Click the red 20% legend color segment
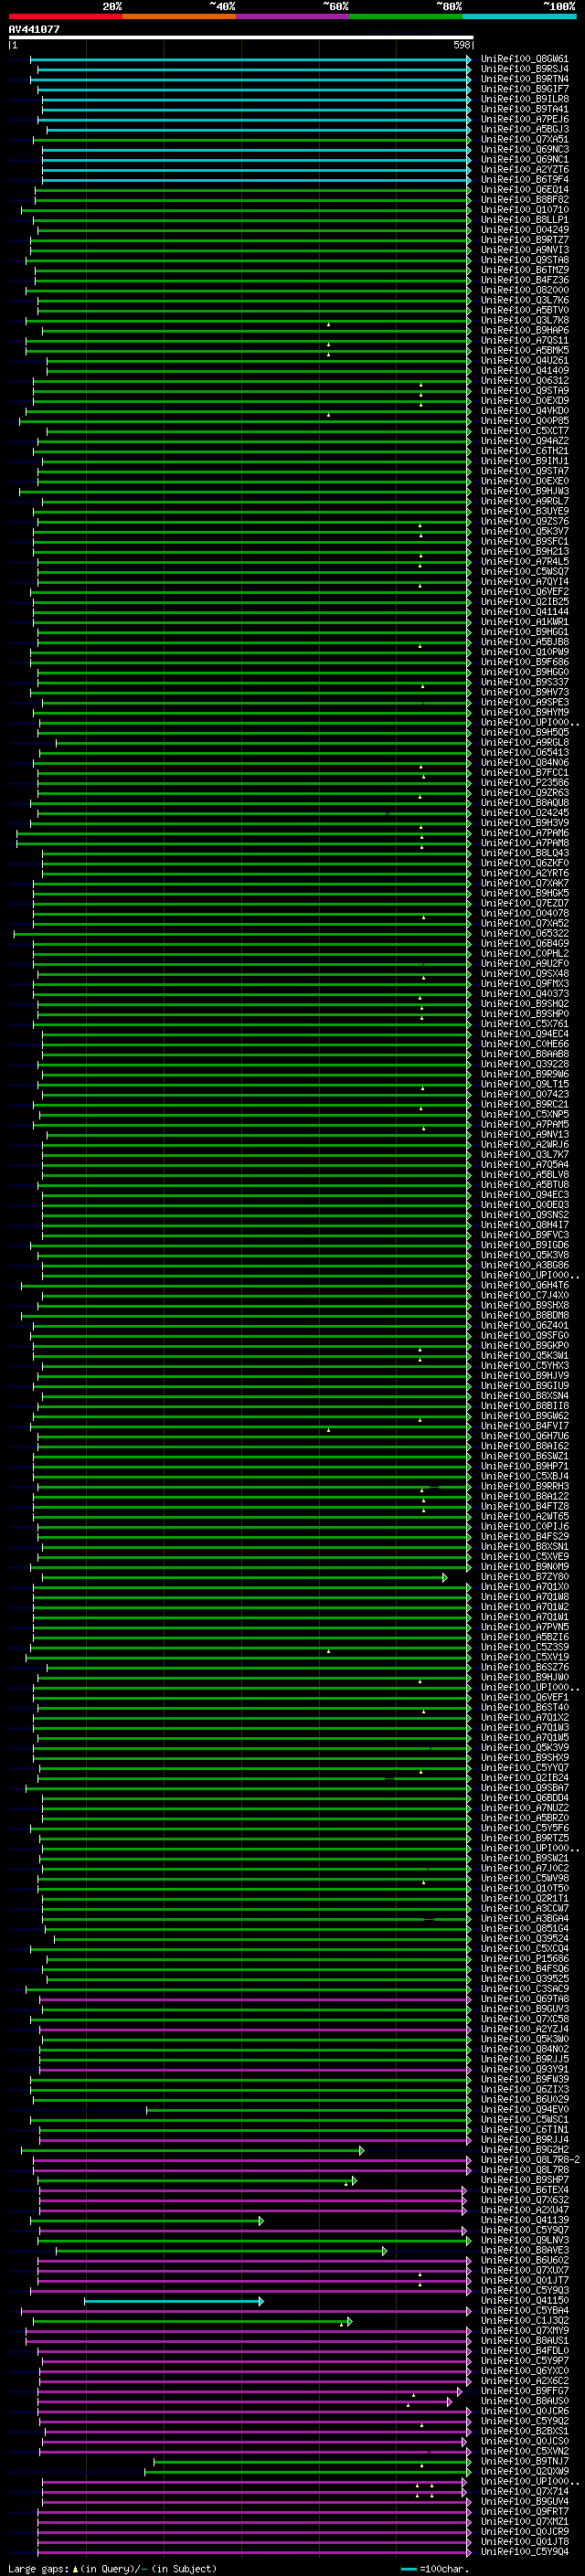 66,16
